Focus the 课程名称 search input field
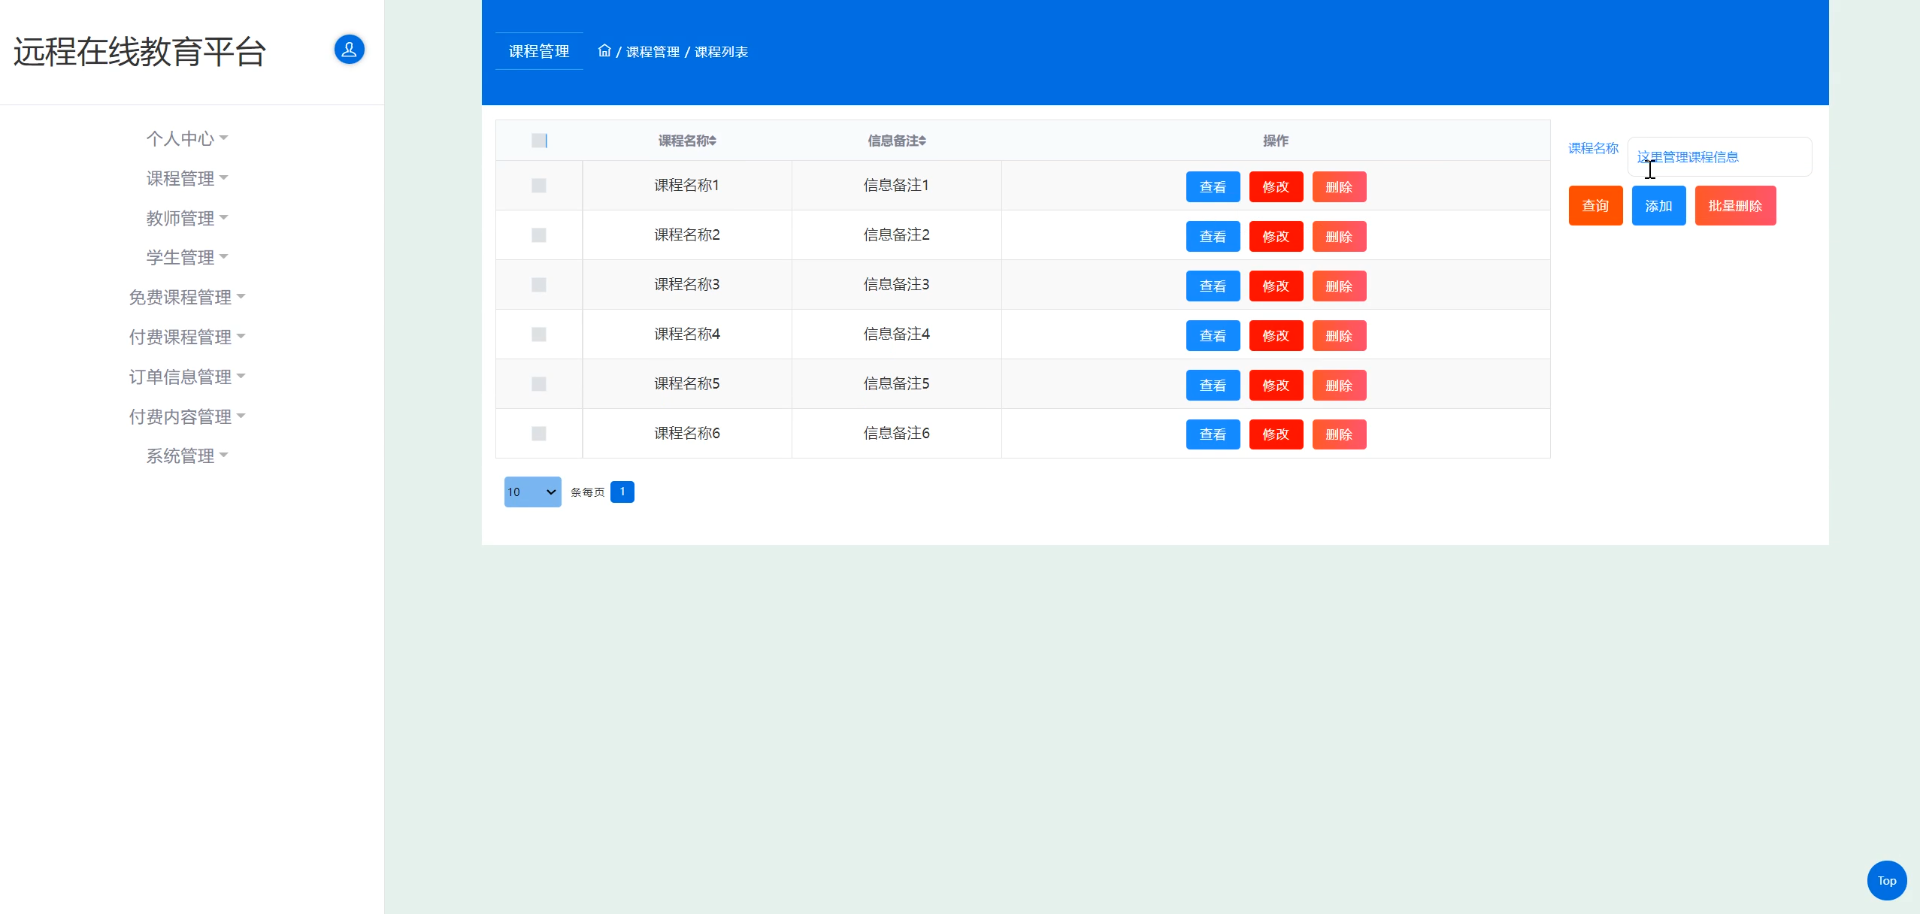Screen dimensions: 1920x914 [x=1720, y=157]
